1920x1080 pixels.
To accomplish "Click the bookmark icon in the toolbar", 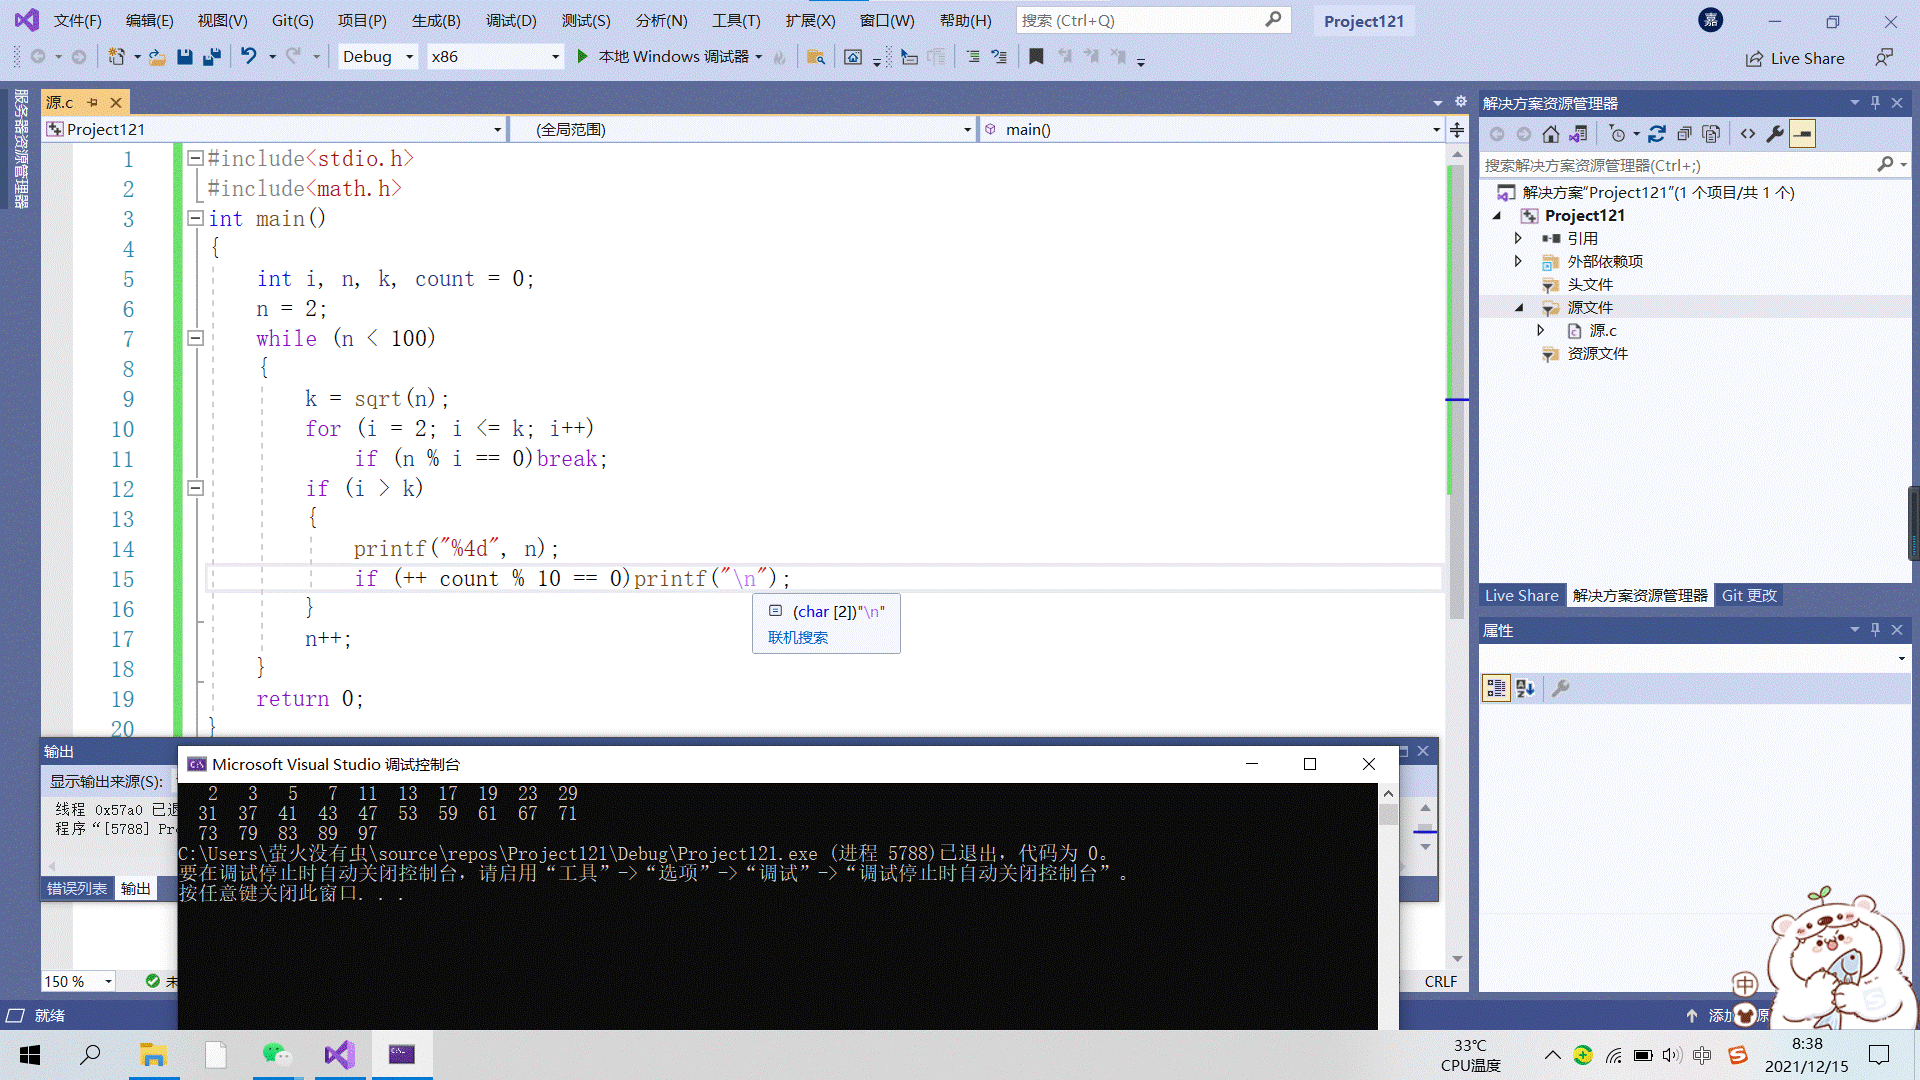I will [1036, 57].
